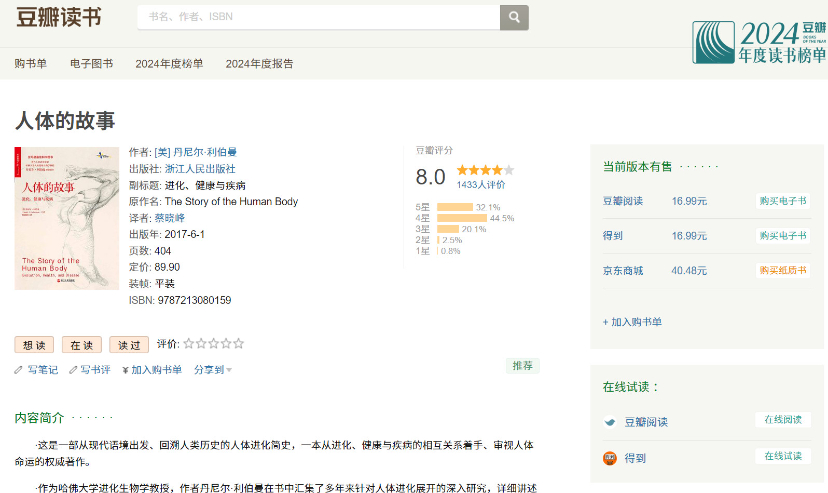This screenshot has height=493, width=828.
Task: Open 得到 link under 在线试读
Action: pos(635,458)
